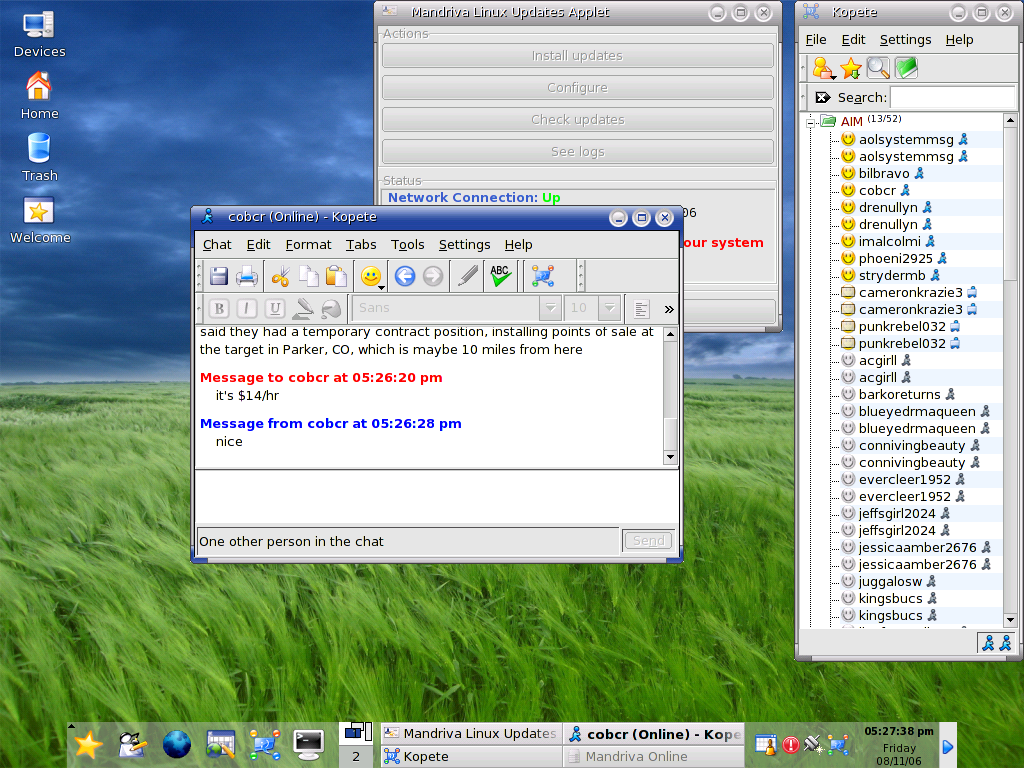This screenshot has width=1024, height=768.
Task: Open the Kopete set status dropdown icon
Action: tap(823, 68)
